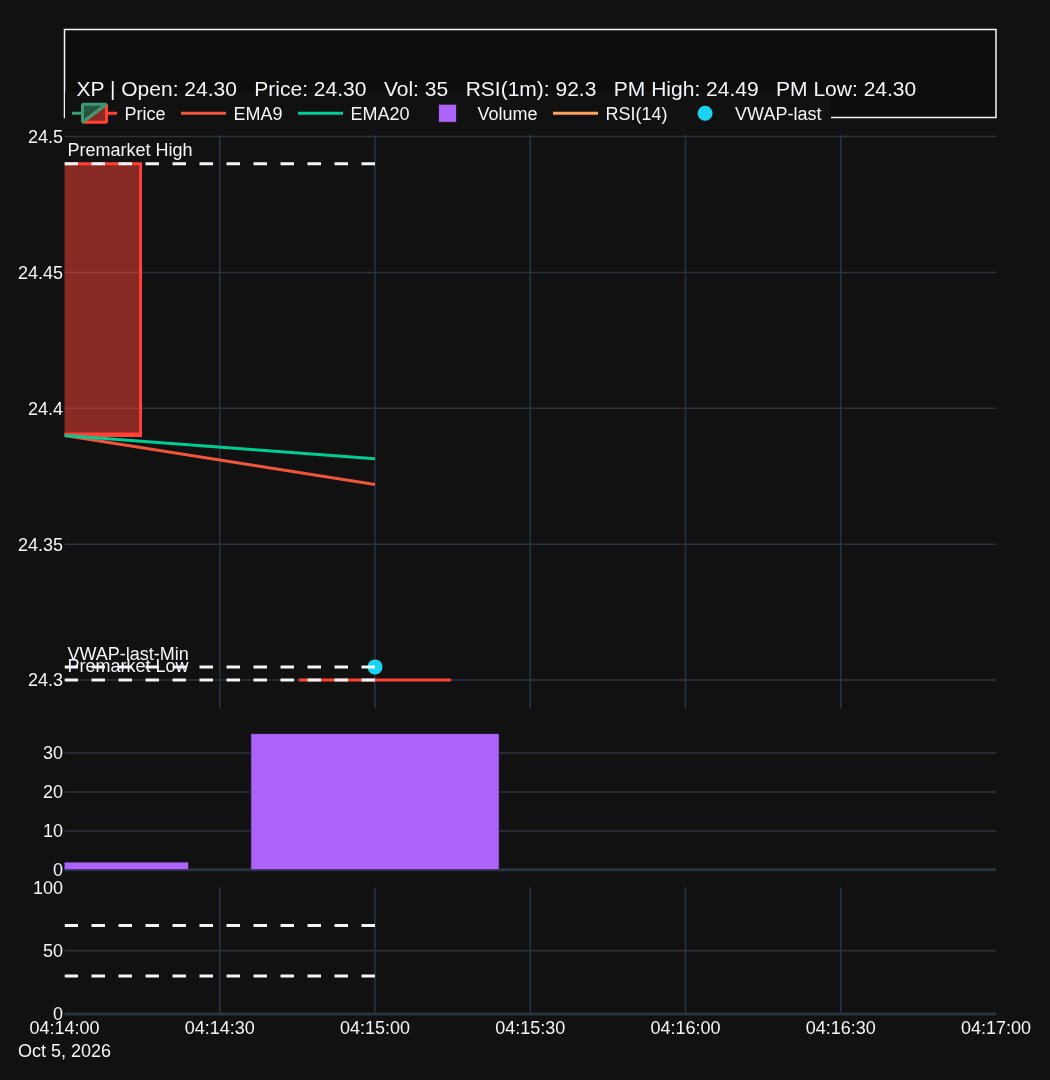
Task: Click the red candlestick at 04:14:00
Action: pyautogui.click(x=103, y=300)
